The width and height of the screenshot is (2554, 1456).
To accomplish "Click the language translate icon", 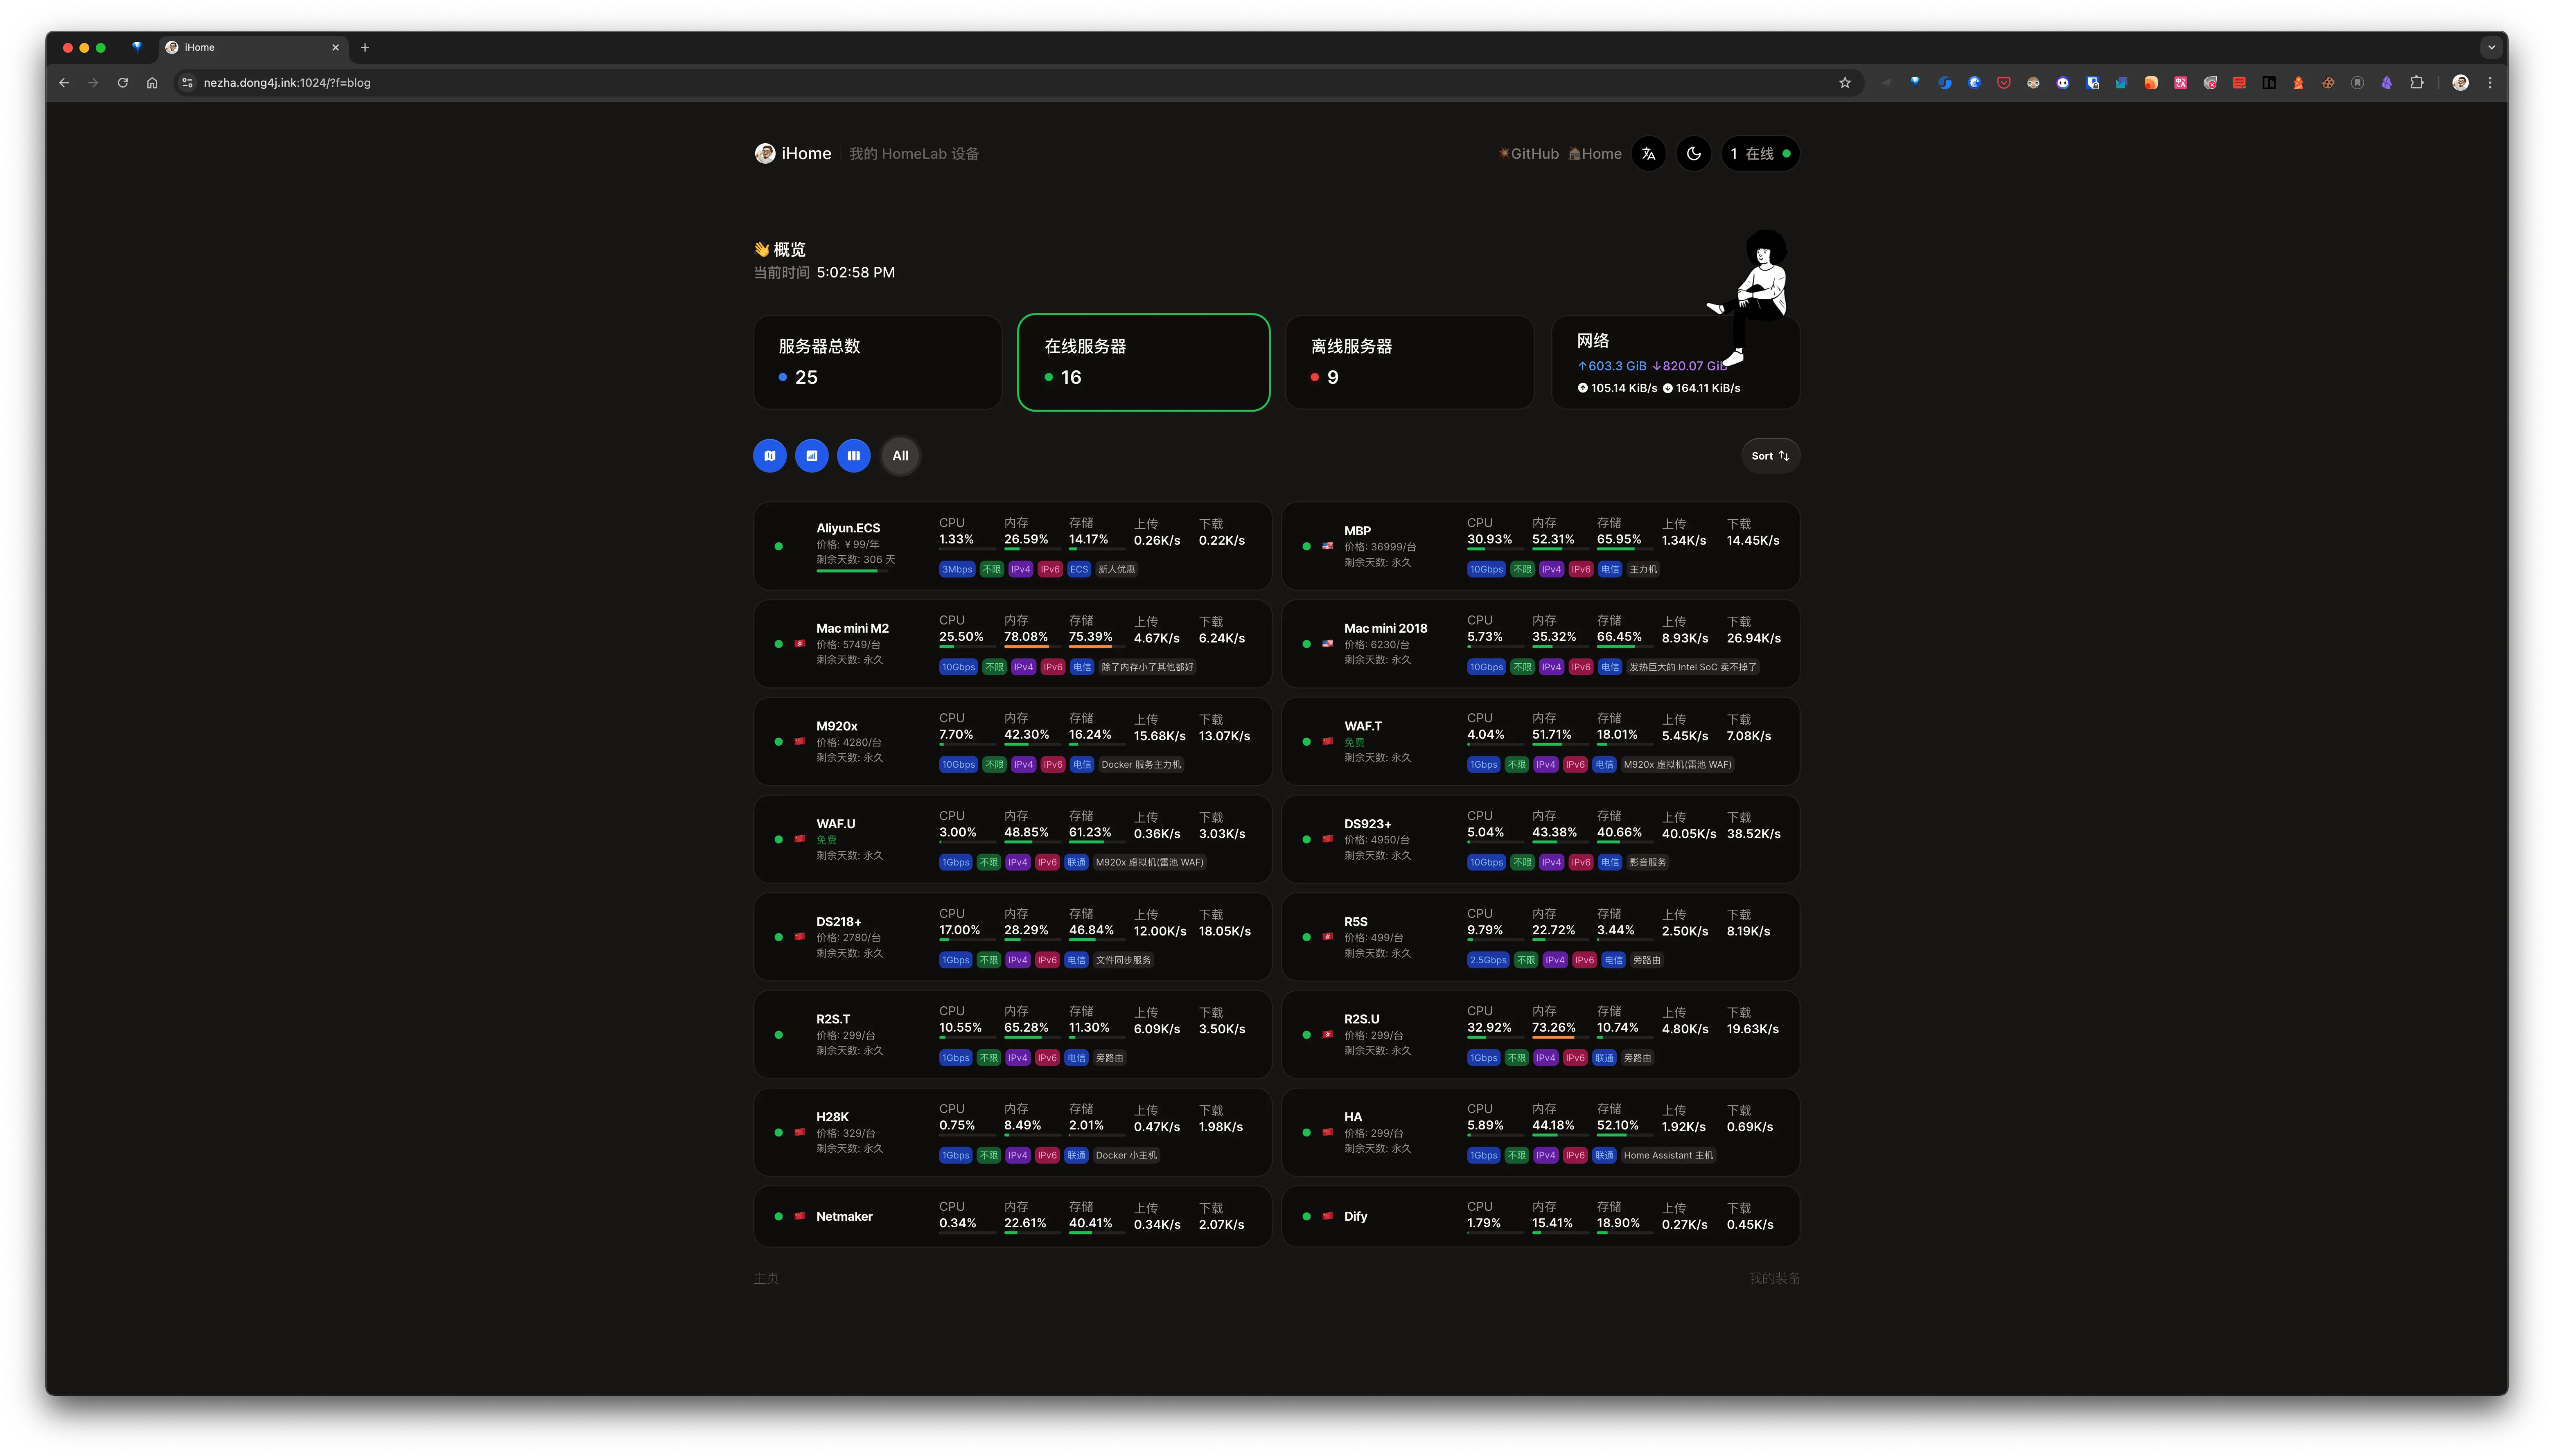I will click(1649, 154).
